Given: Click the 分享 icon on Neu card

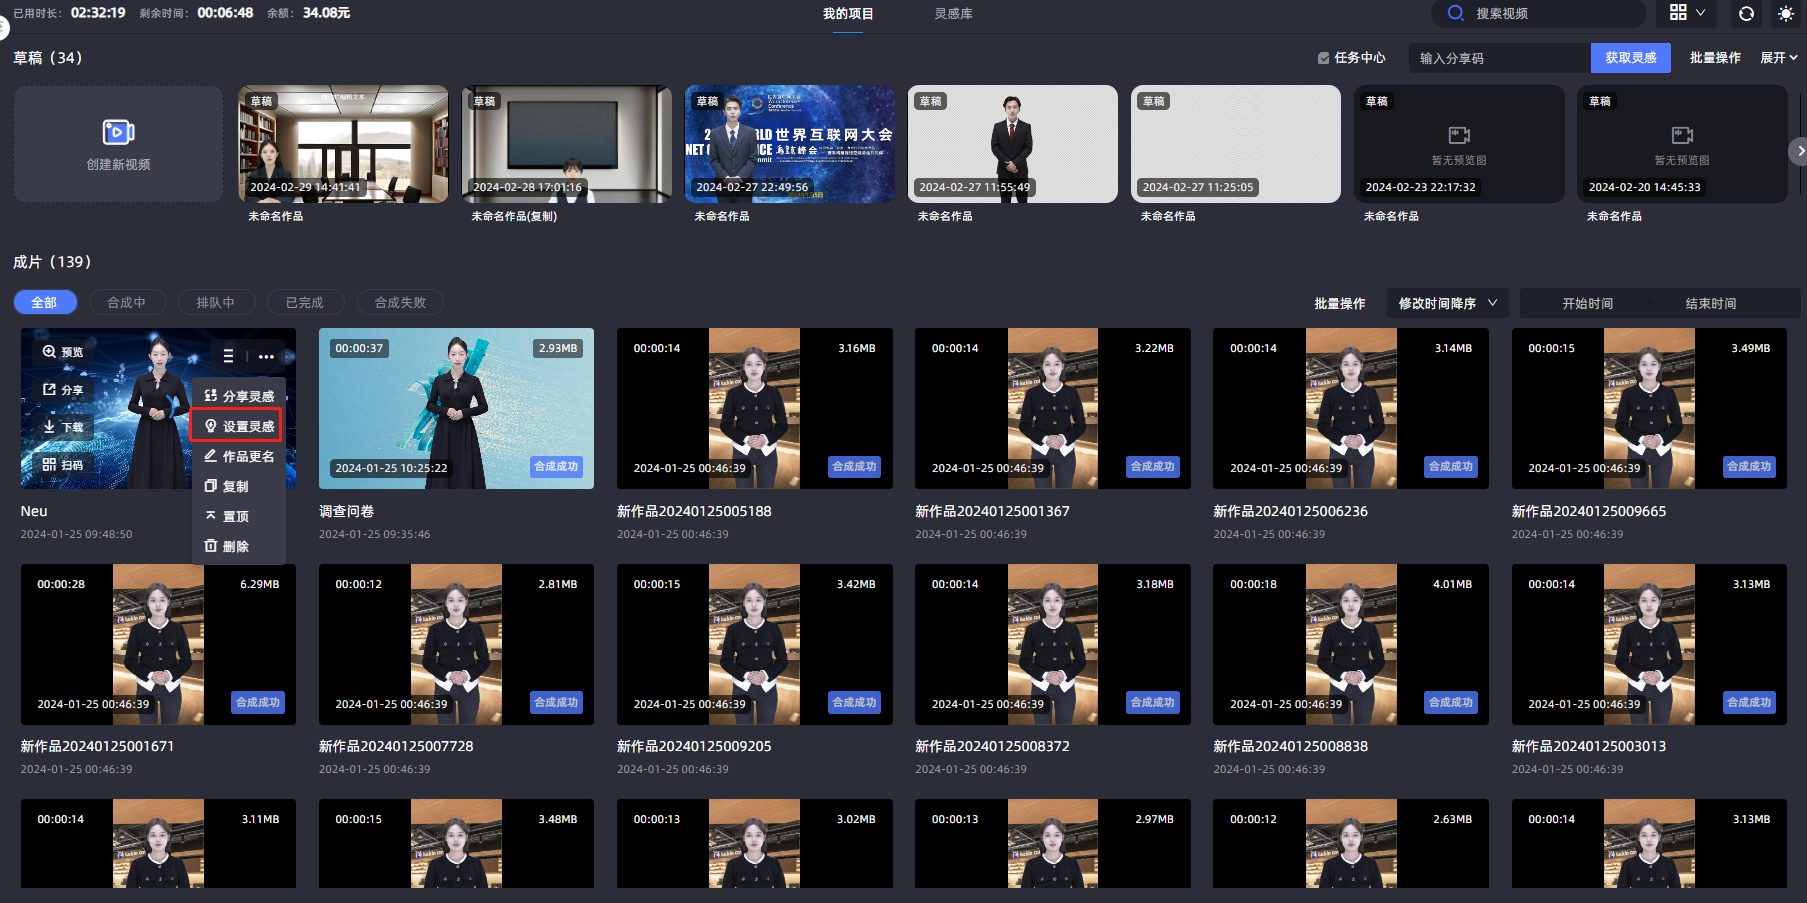Looking at the screenshot, I should click(x=49, y=389).
